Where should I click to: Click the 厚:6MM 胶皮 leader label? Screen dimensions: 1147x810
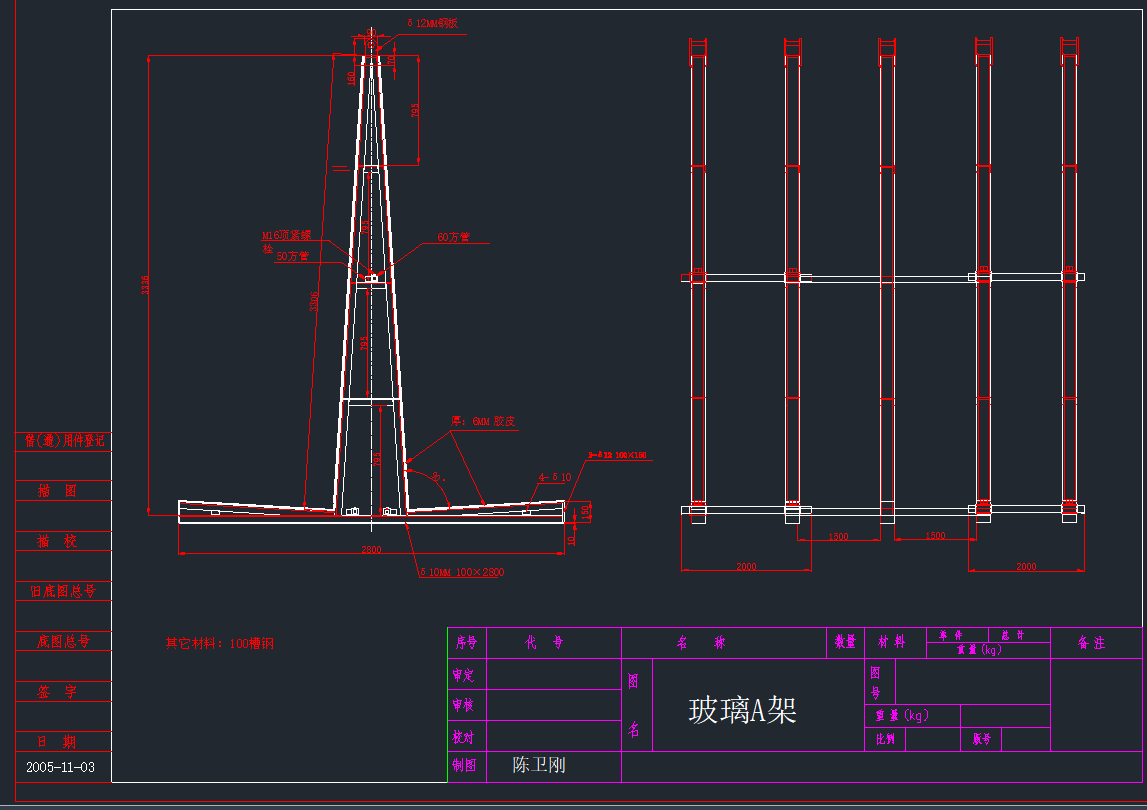[482, 421]
